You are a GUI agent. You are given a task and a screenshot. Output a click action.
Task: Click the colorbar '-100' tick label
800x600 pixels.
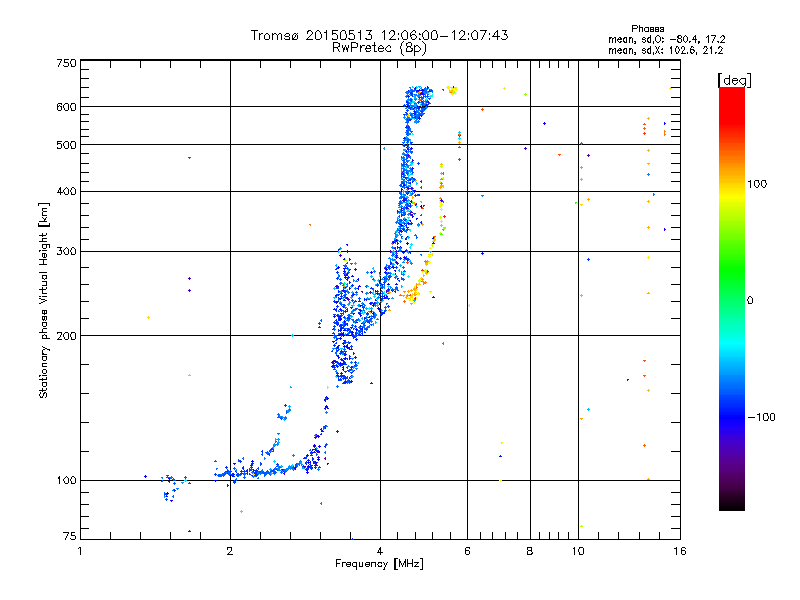tap(762, 417)
